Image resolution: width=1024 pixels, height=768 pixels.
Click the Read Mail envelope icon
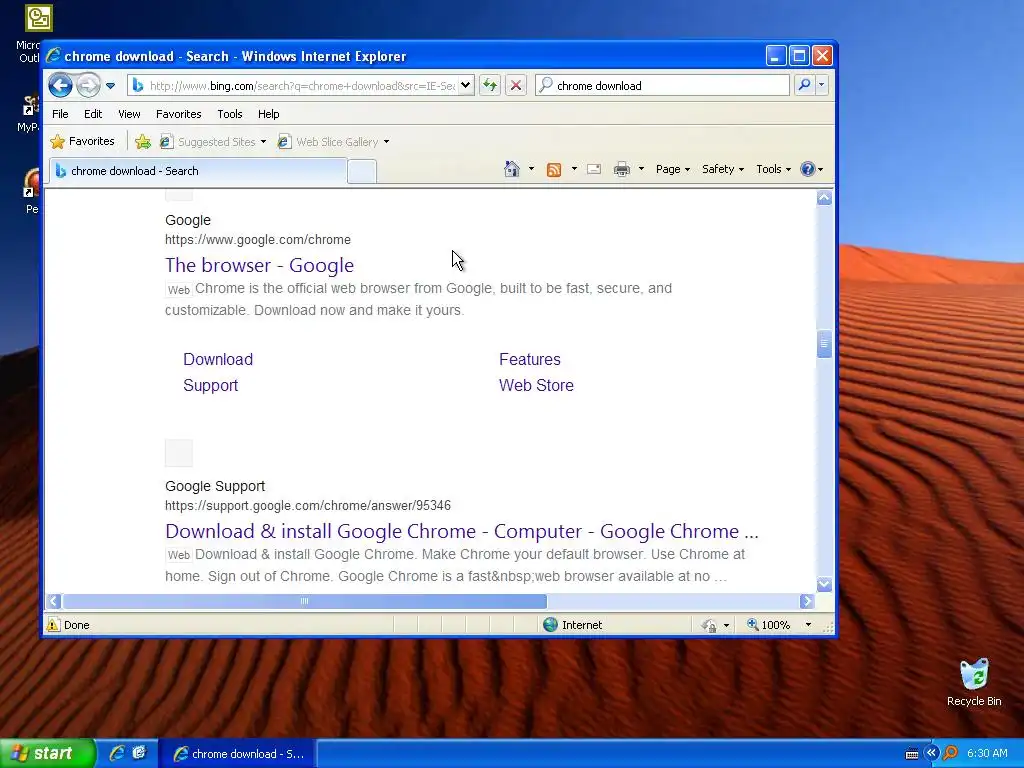click(594, 169)
